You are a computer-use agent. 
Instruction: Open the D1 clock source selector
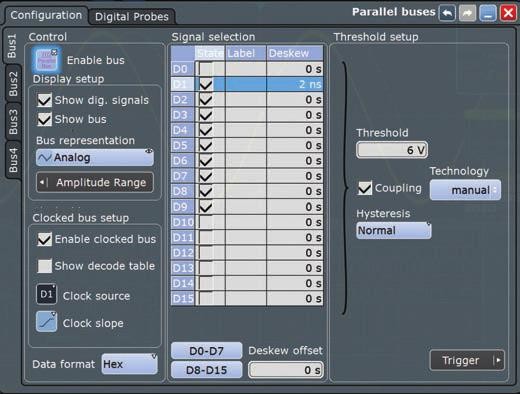46,294
